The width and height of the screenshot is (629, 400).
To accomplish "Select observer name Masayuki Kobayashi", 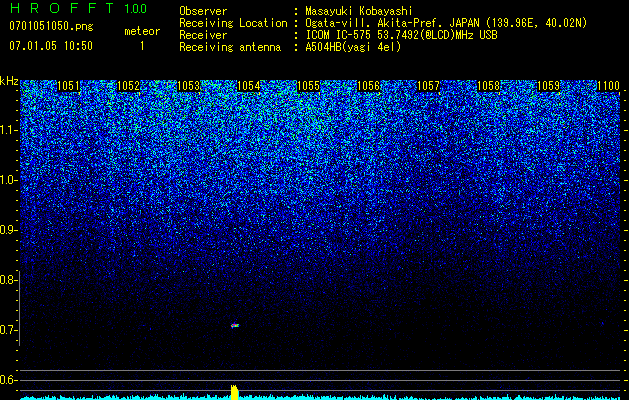I will tap(358, 11).
